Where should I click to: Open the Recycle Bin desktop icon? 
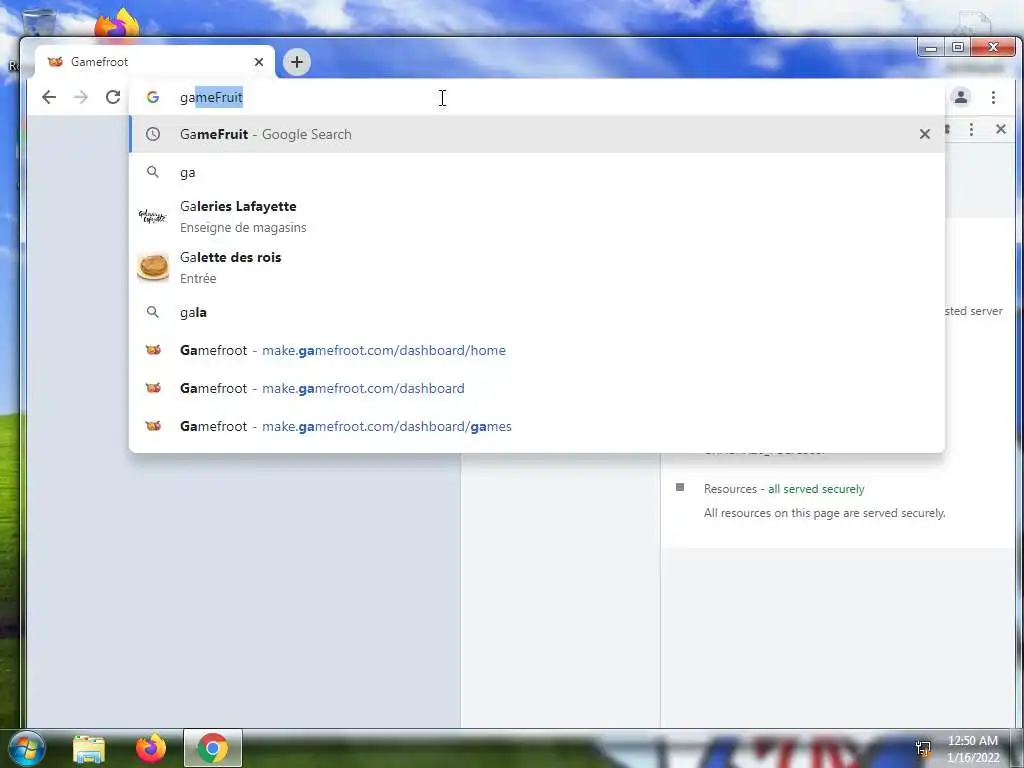tap(39, 25)
